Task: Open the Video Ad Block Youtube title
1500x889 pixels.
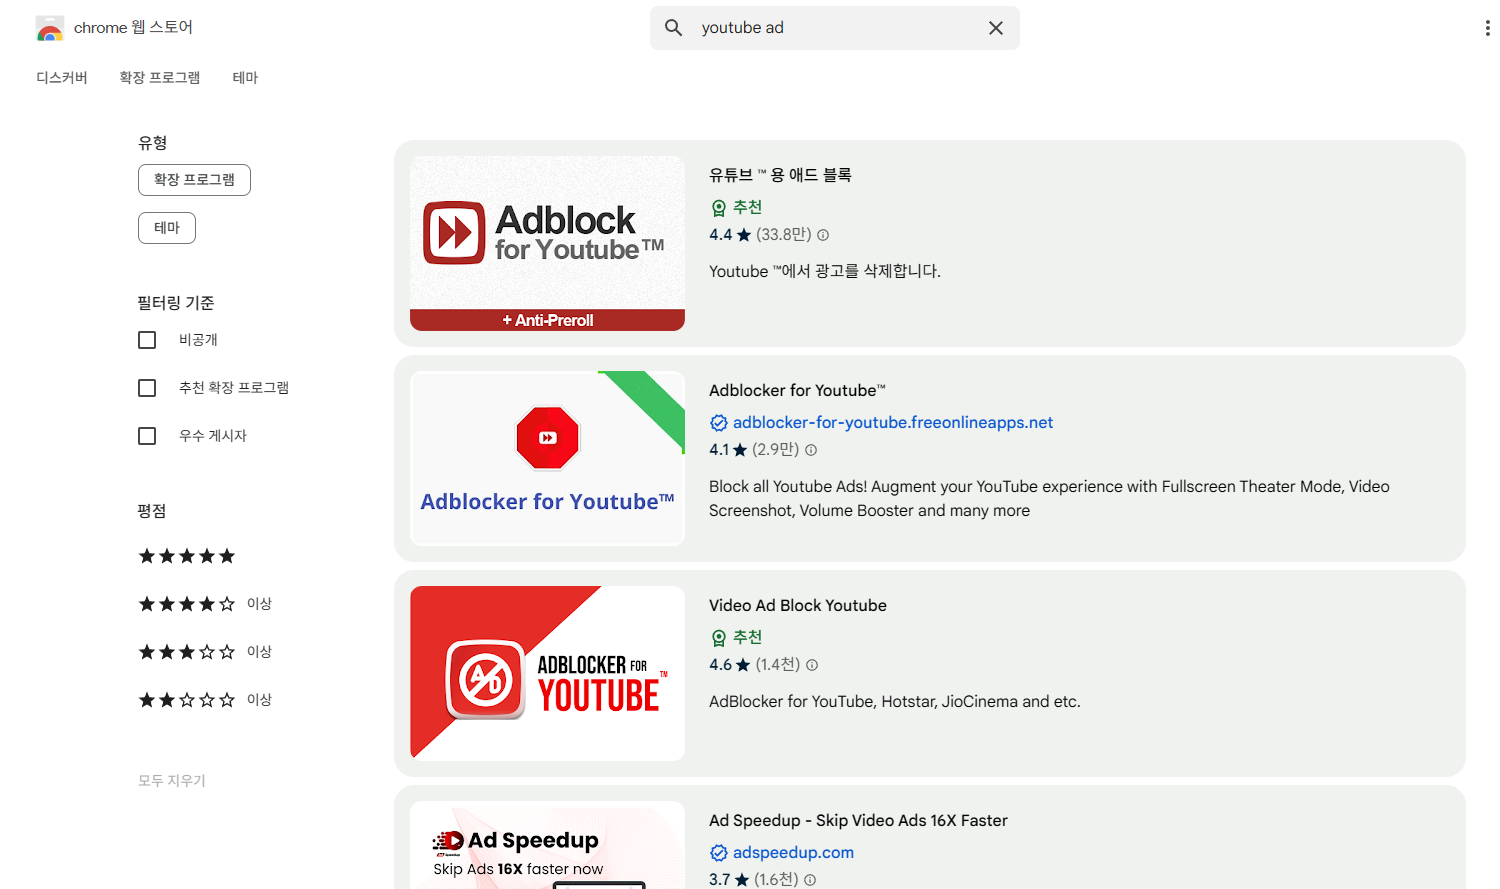Action: [798, 605]
